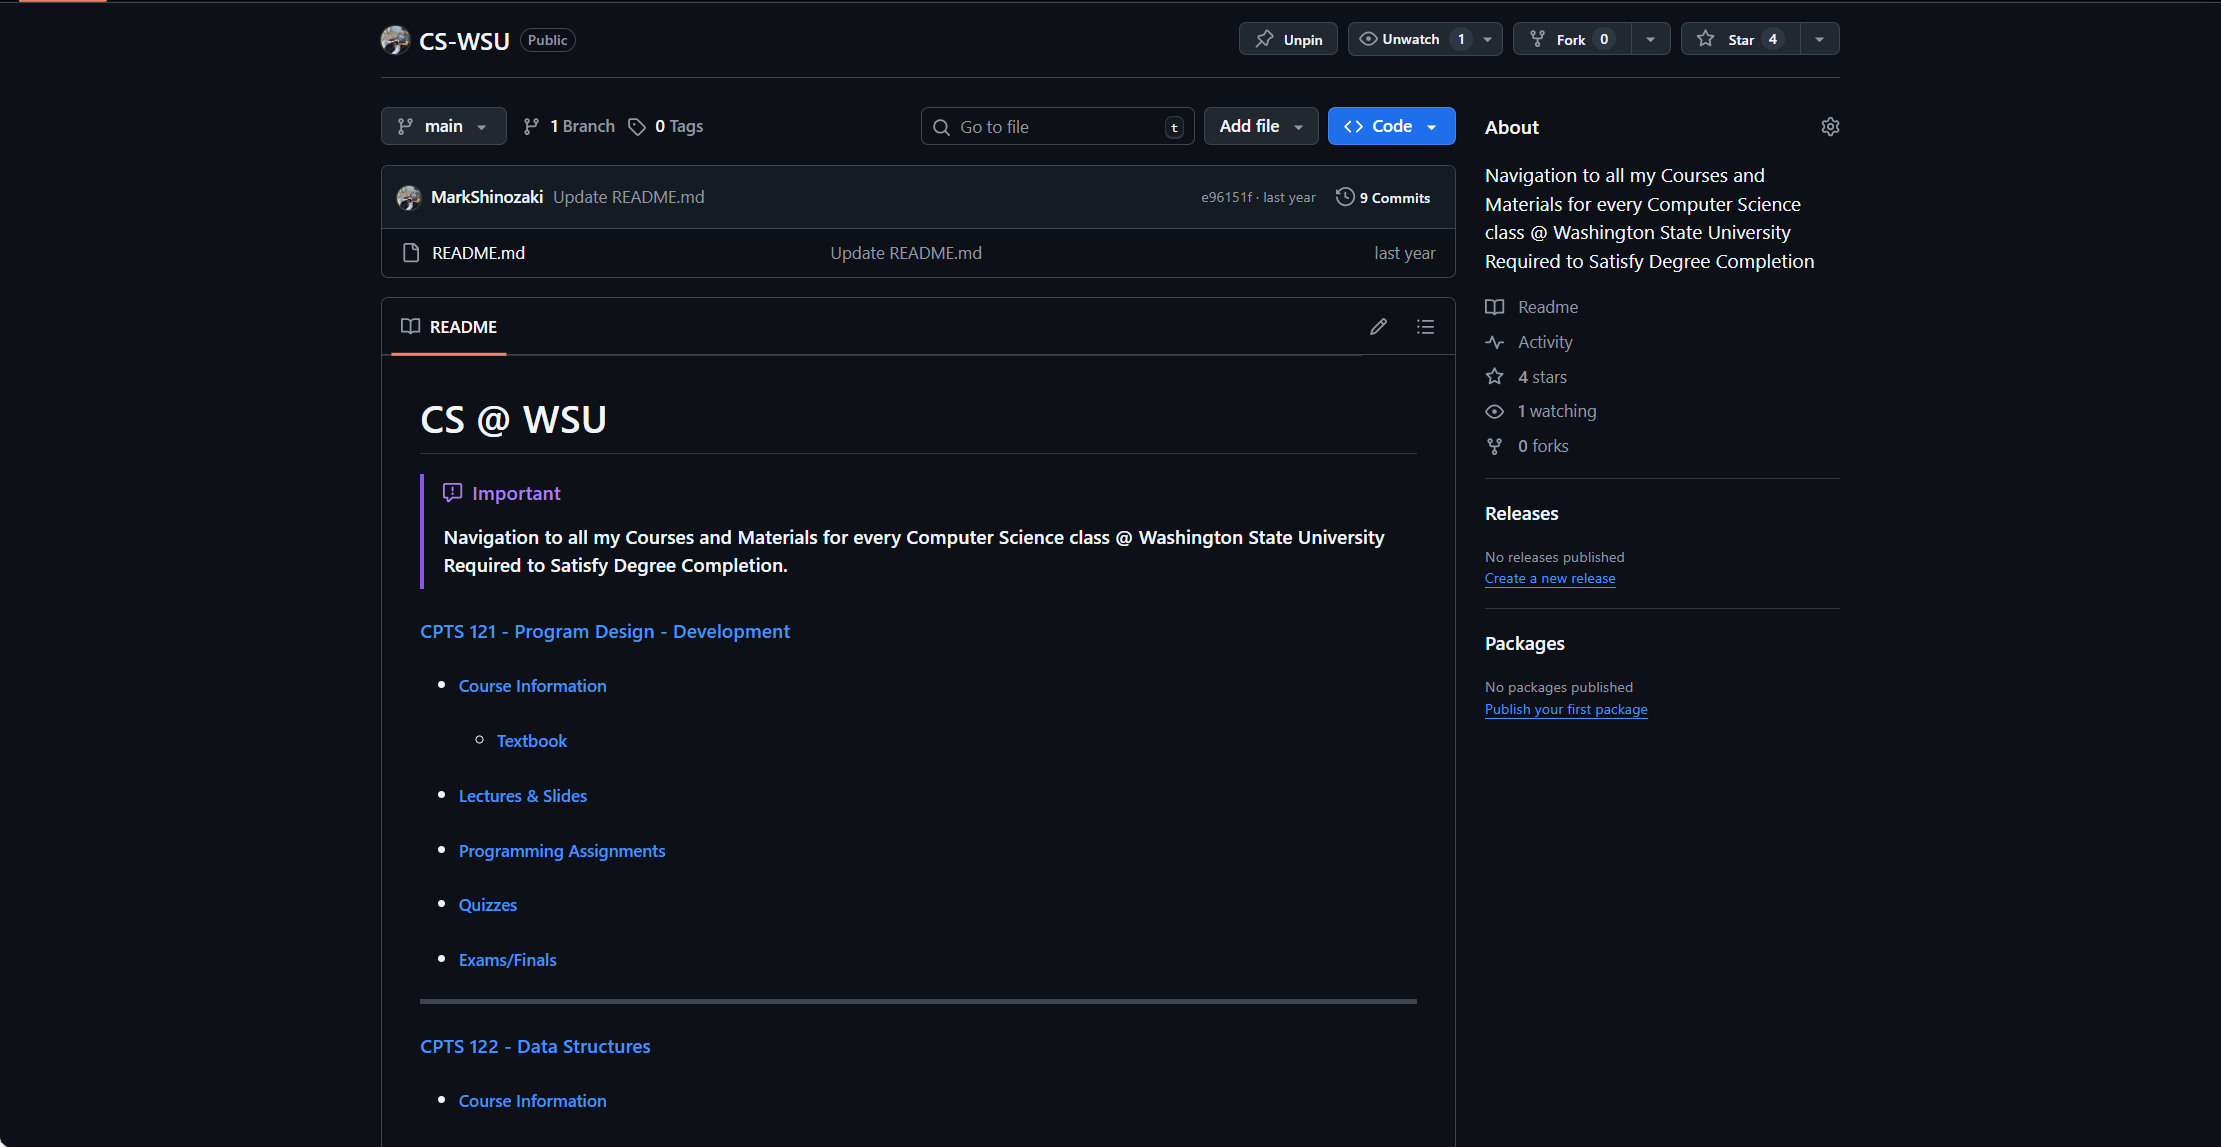2221x1147 pixels.
Task: Toggle Star on this repository
Action: pyautogui.click(x=1740, y=40)
